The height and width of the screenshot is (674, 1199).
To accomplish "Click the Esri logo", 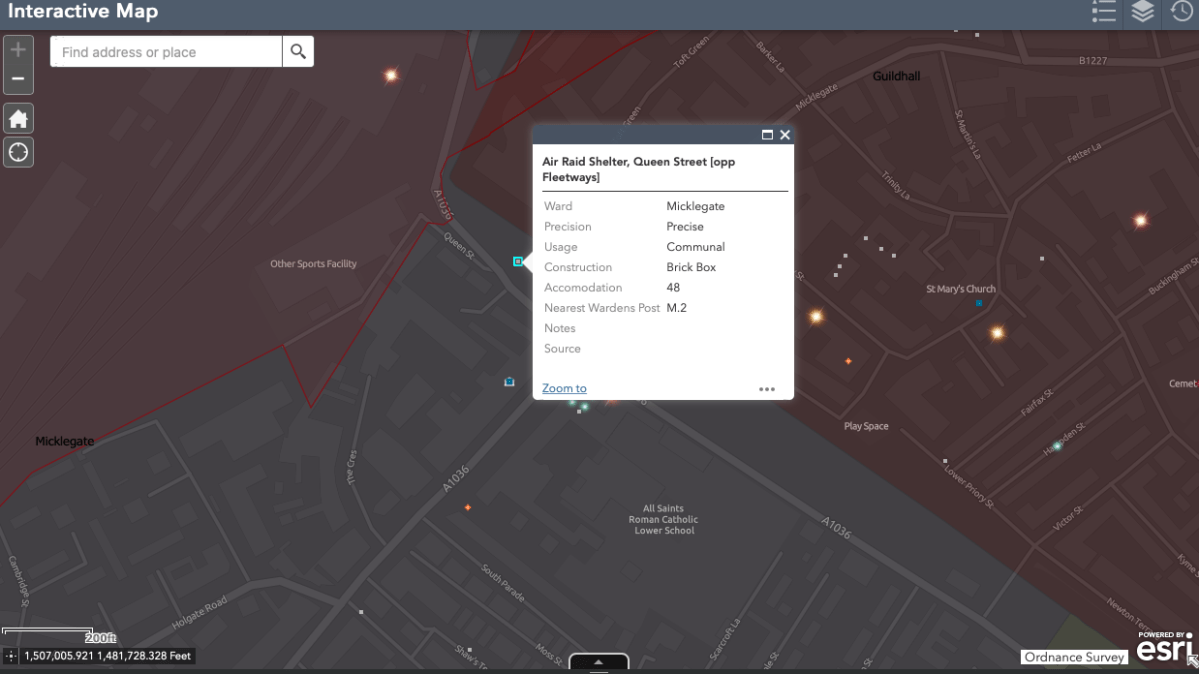I will pos(1164,650).
